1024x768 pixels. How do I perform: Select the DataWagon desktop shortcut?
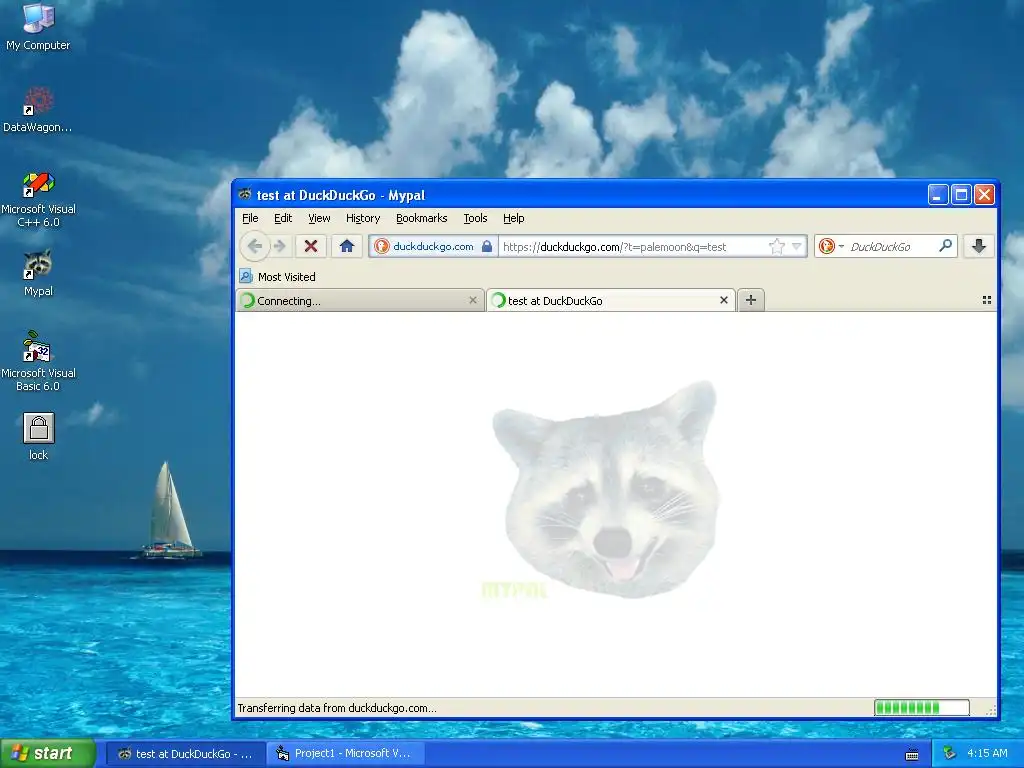[x=38, y=110]
